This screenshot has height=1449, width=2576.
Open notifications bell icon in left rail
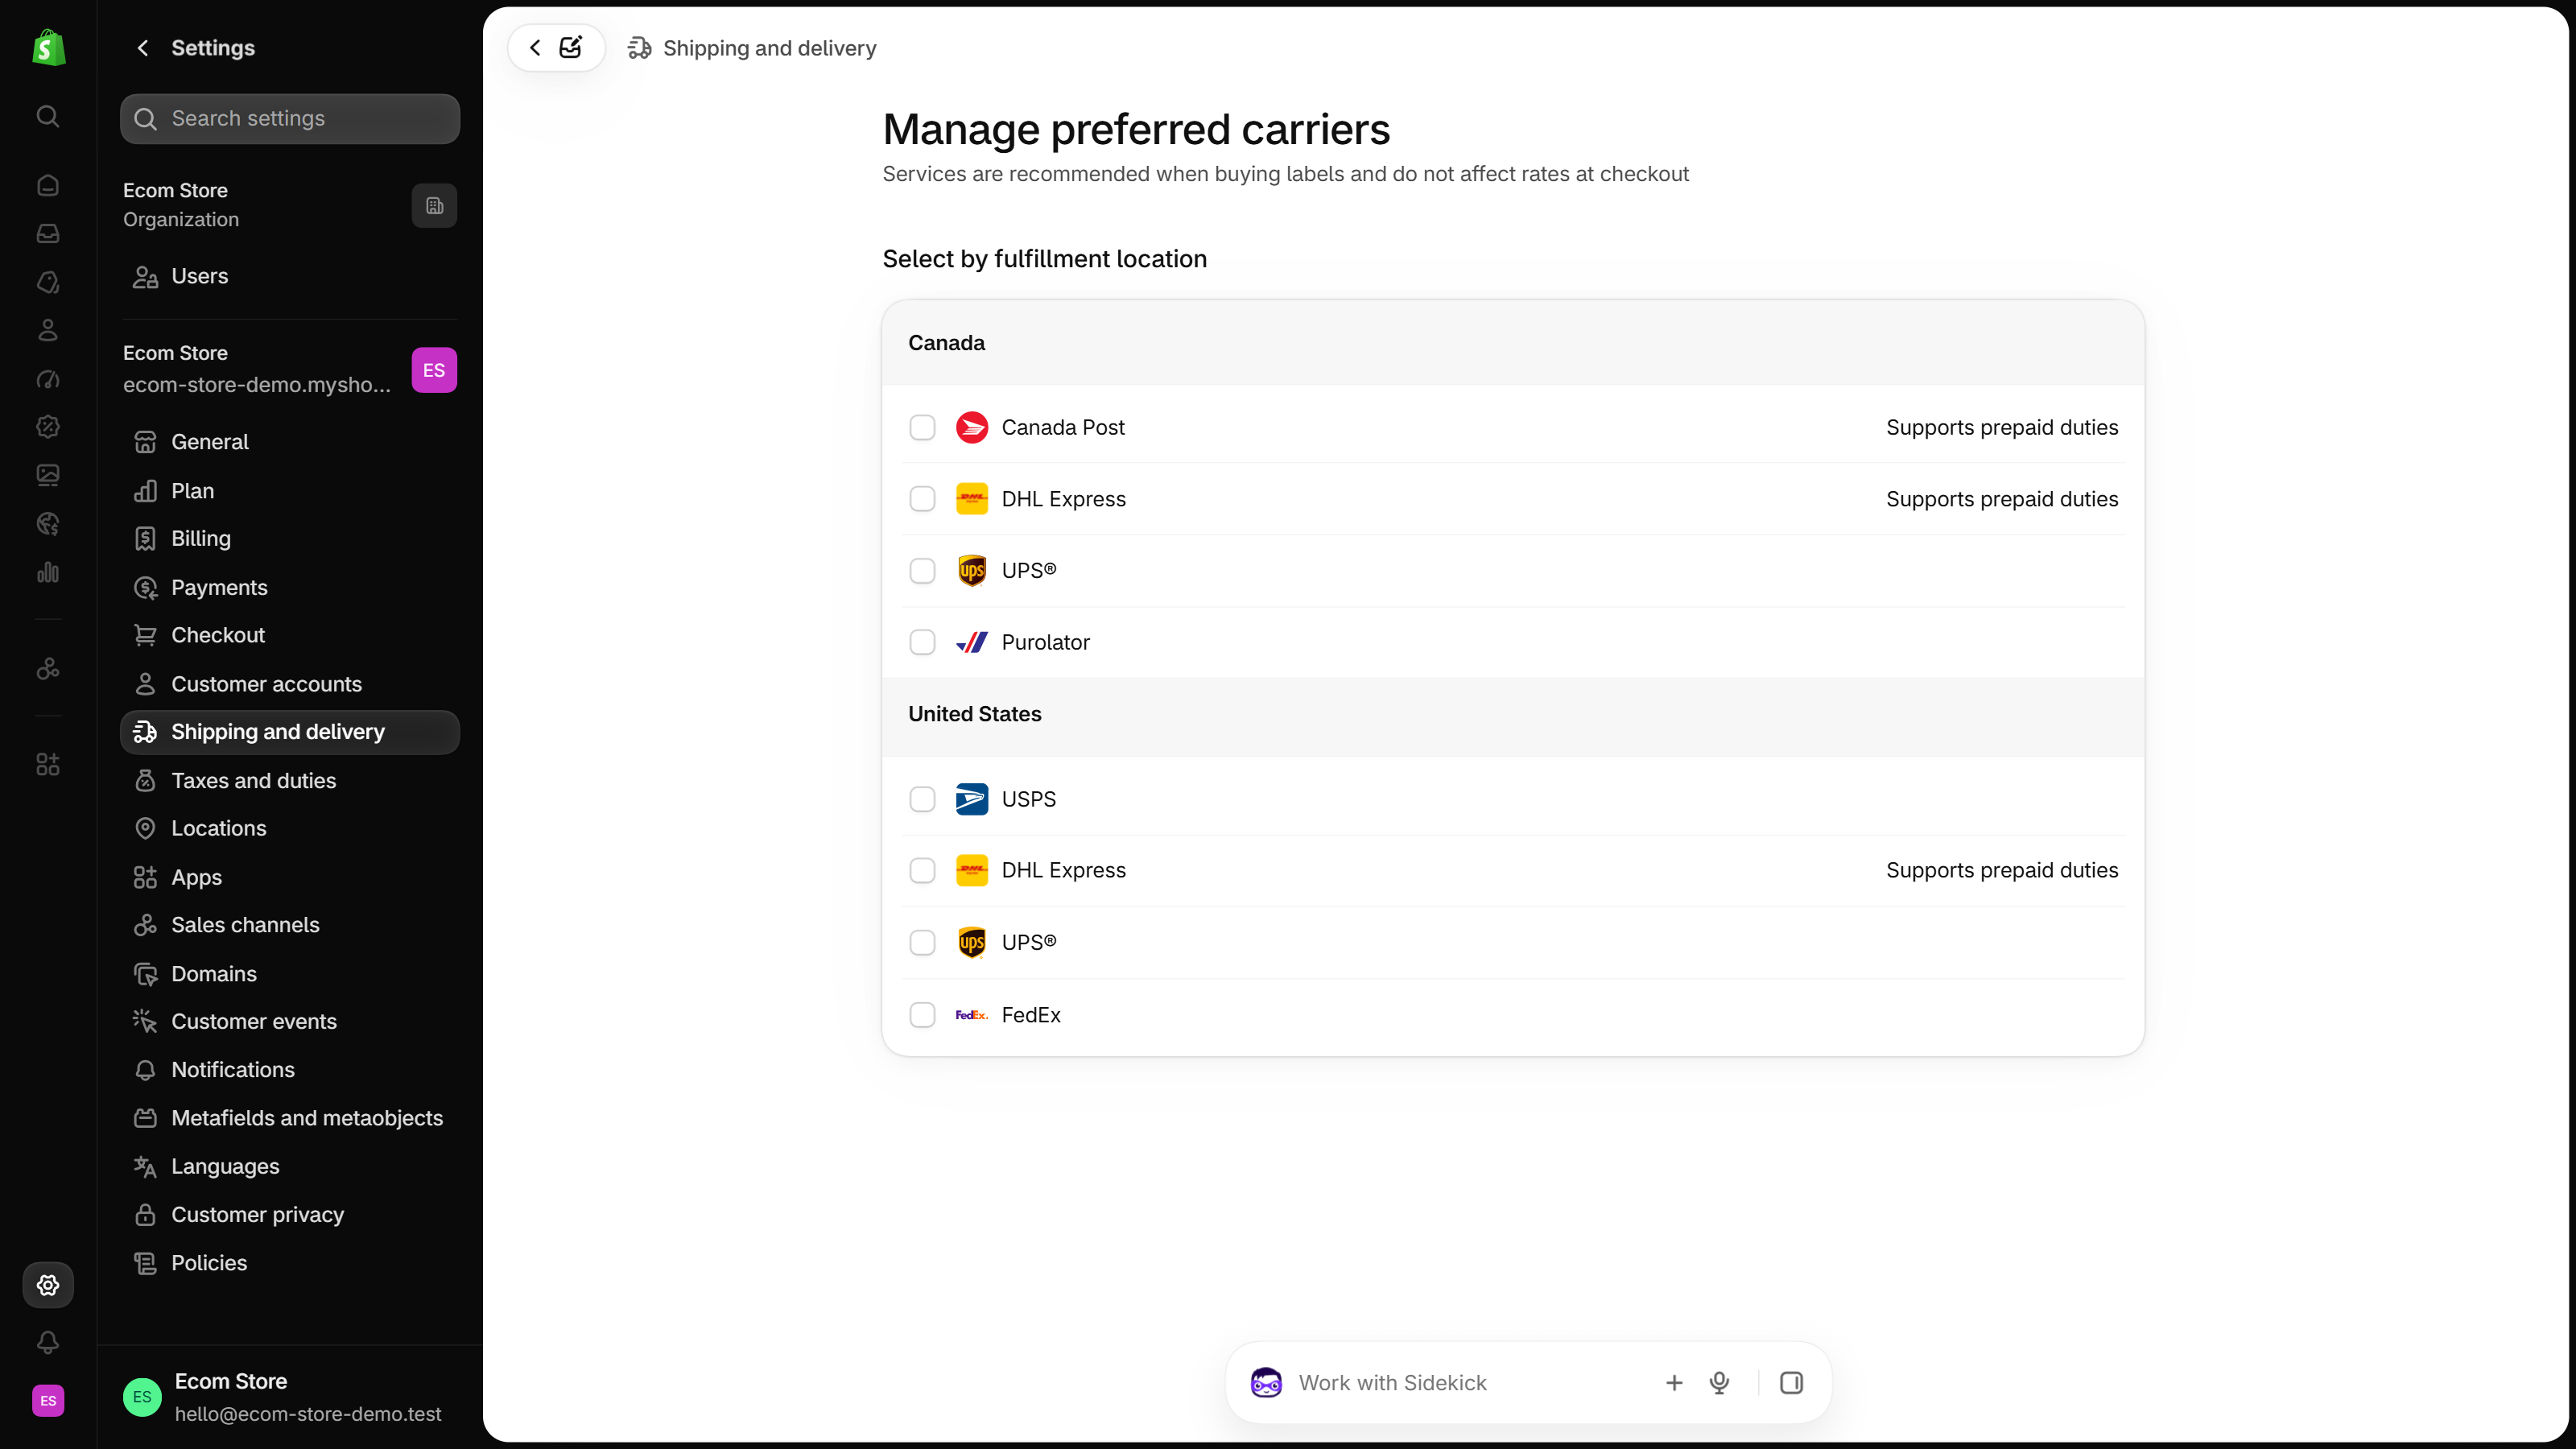click(x=48, y=1342)
